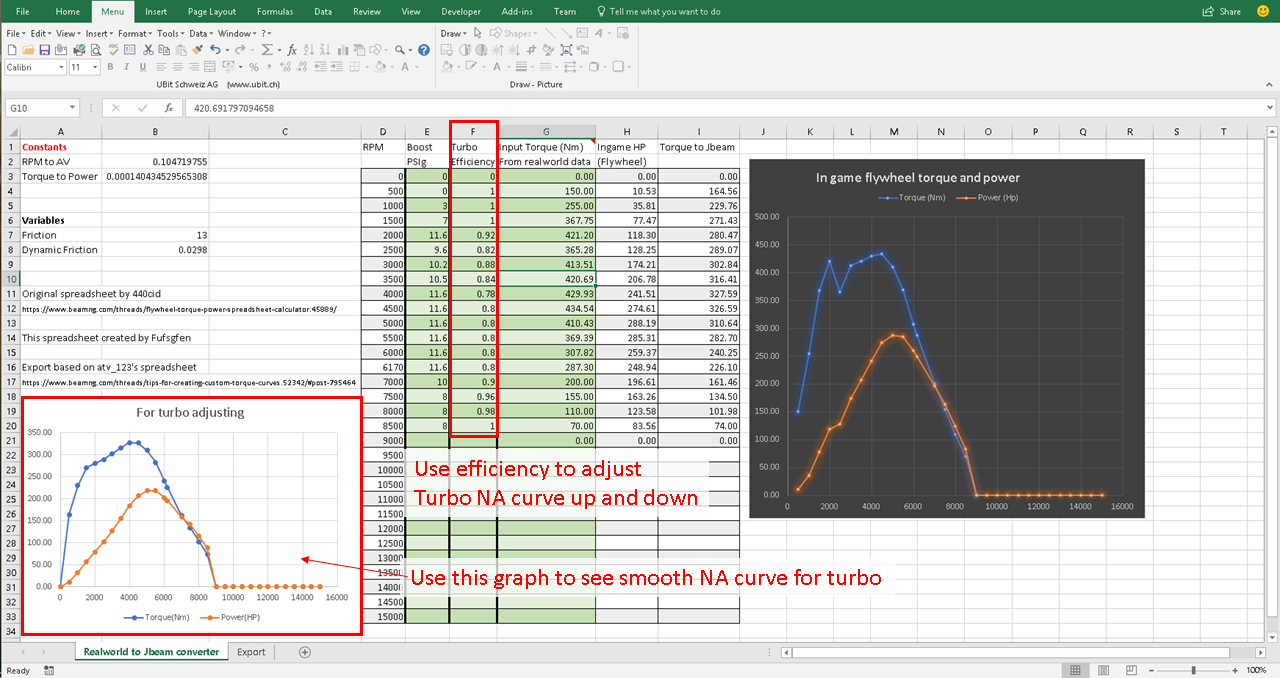Expand the Name Box dropdown
Image resolution: width=1280 pixels, height=678 pixels.
click(73, 108)
